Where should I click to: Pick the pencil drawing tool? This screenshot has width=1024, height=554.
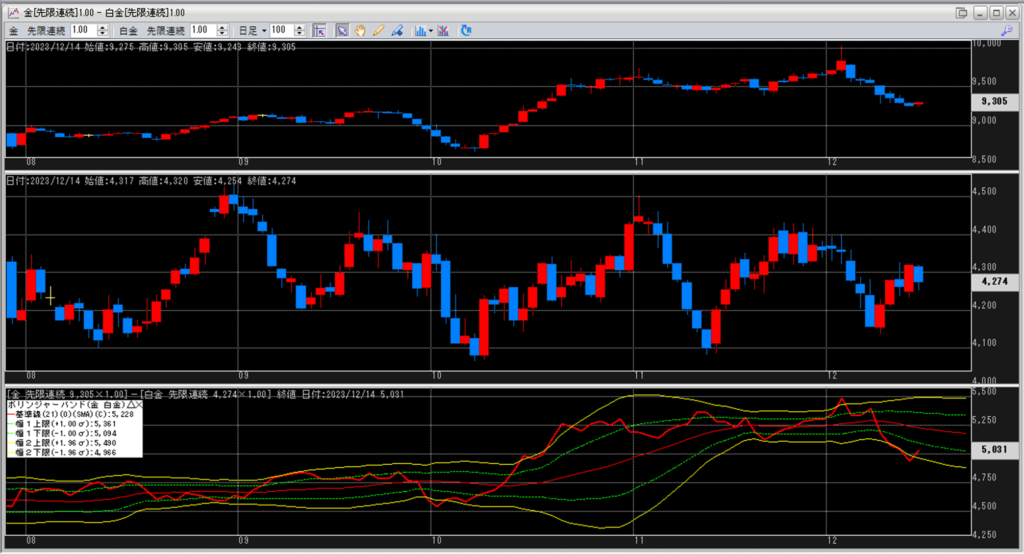379,30
